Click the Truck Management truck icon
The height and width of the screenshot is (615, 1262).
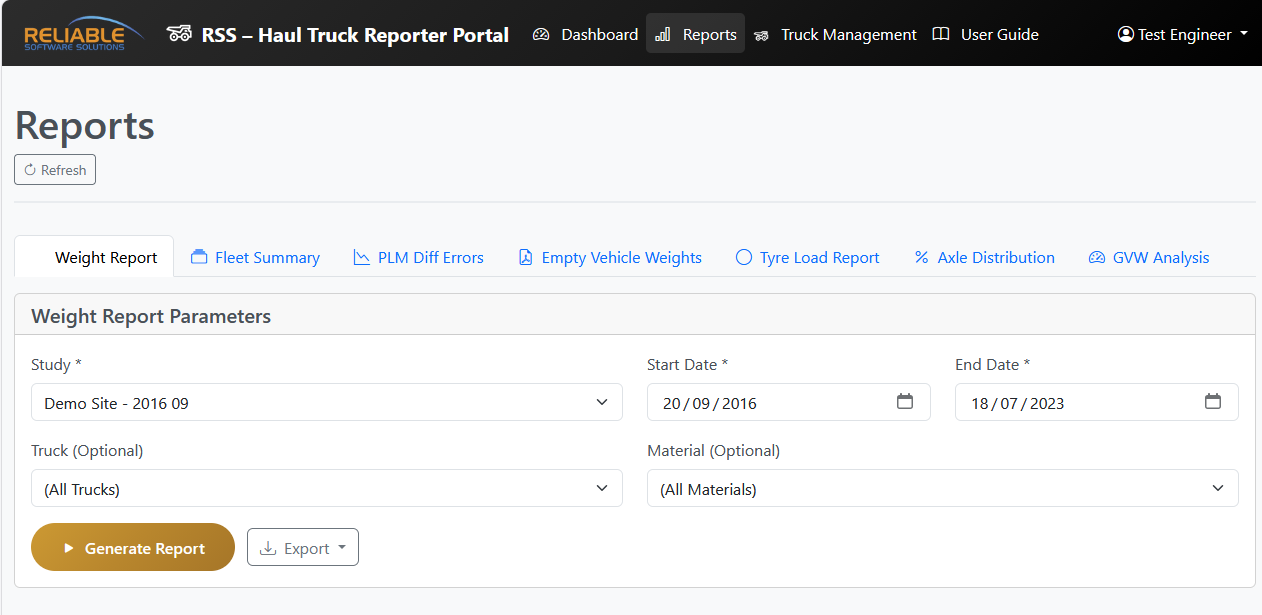(x=762, y=35)
